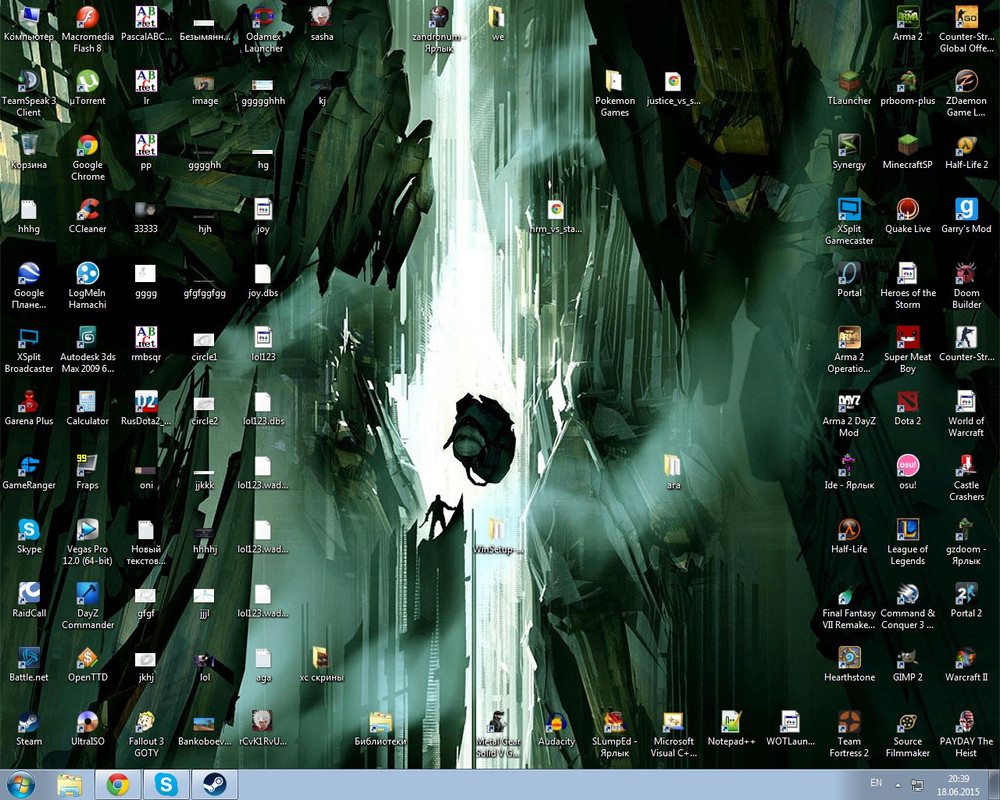Select the DayZ Commander icon

(x=87, y=606)
